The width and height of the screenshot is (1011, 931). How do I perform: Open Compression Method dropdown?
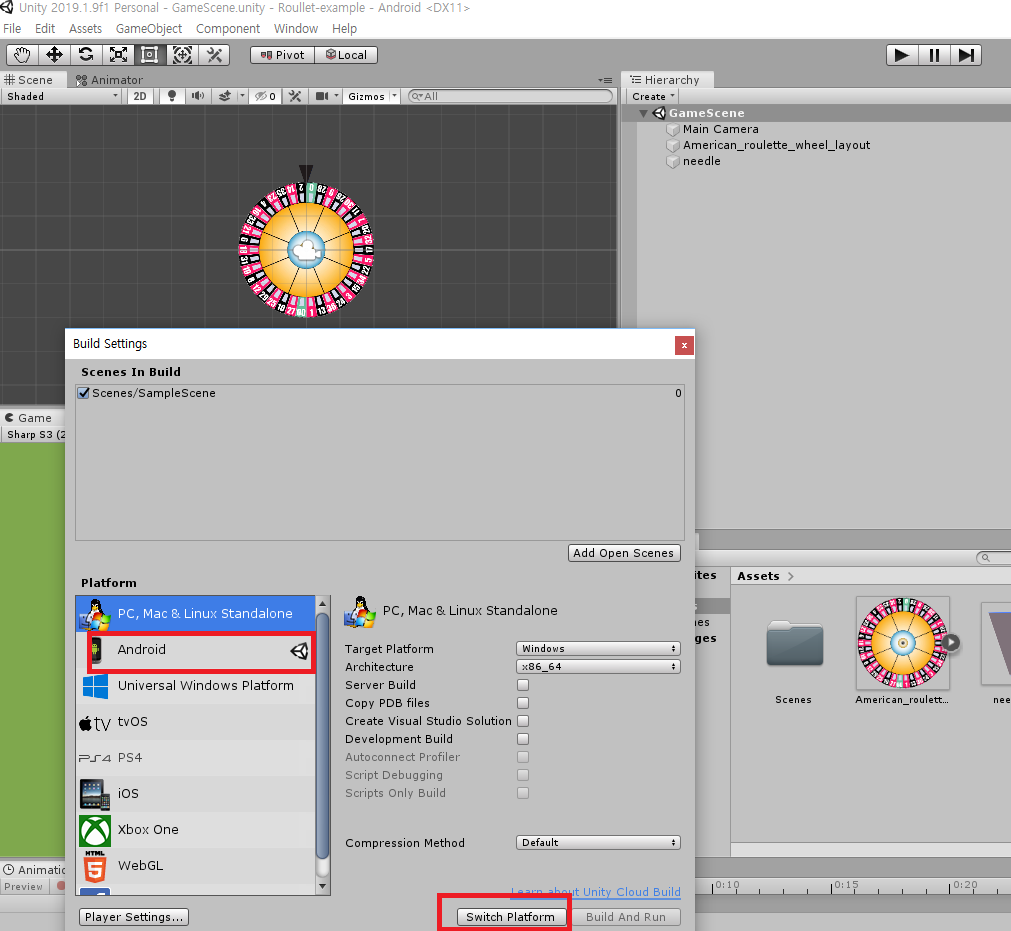pos(598,843)
